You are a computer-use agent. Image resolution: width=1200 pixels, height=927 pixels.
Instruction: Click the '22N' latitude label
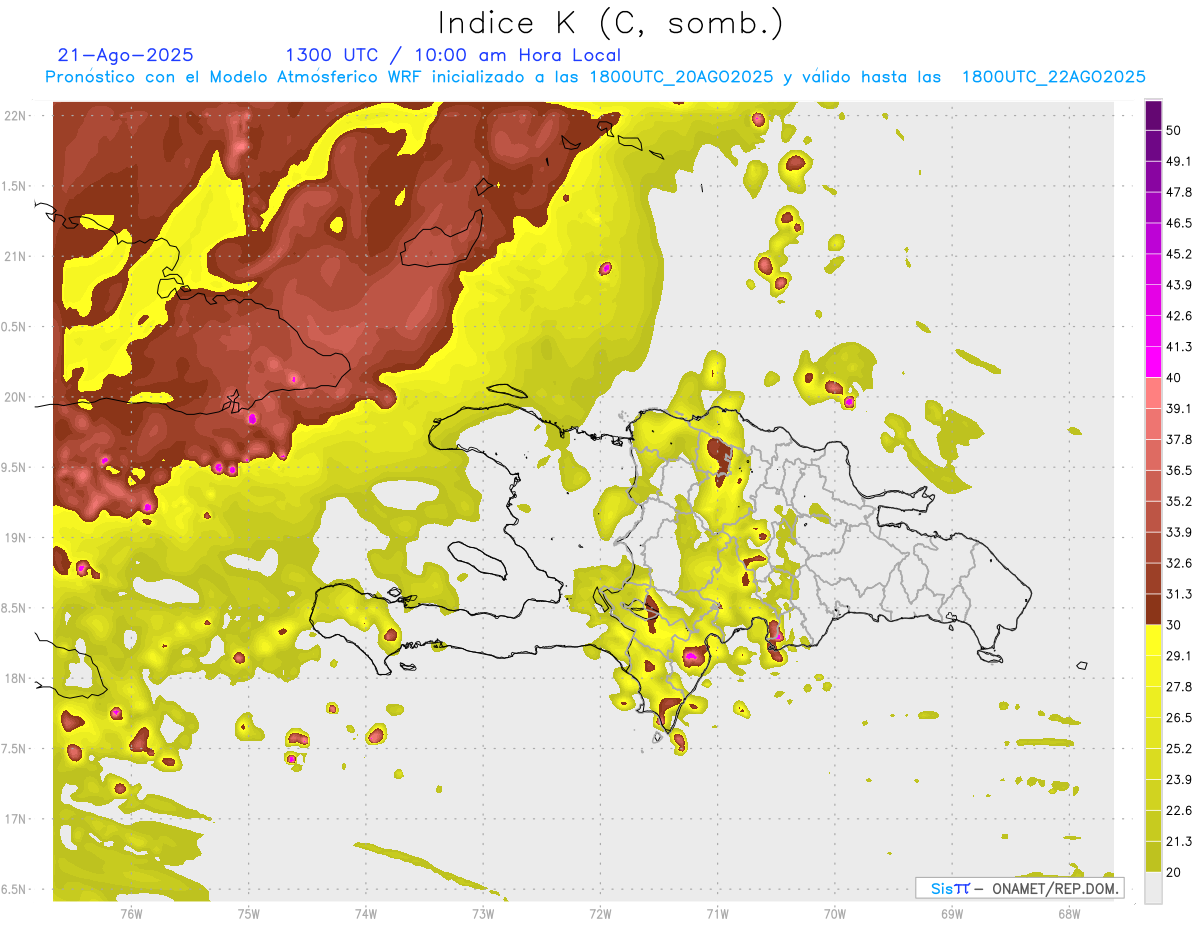tap(17, 116)
